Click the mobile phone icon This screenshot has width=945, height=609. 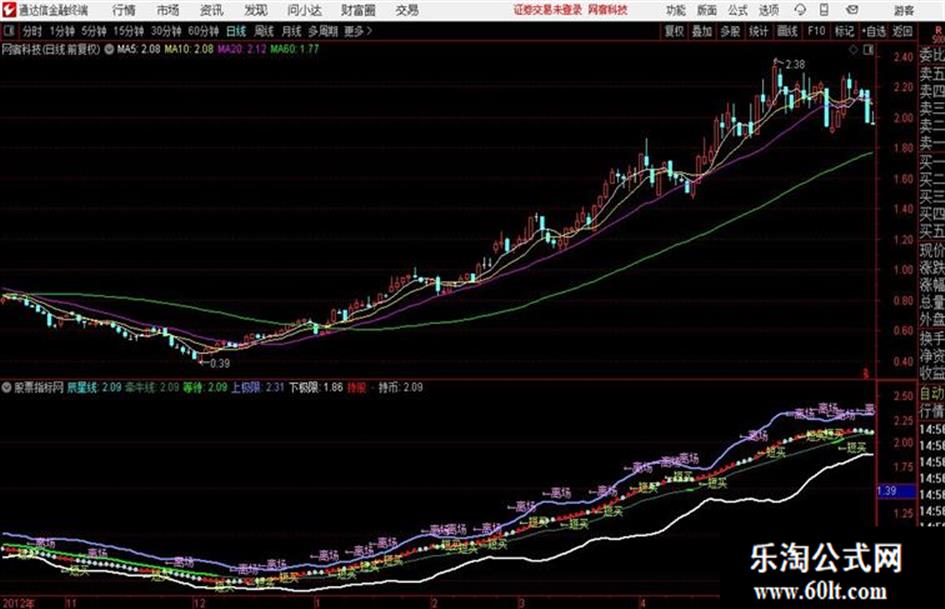pyautogui.click(x=824, y=10)
